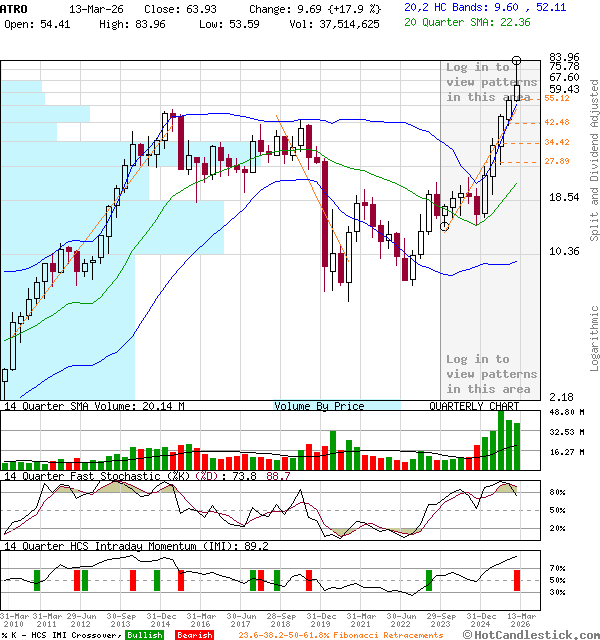Click the Volume By Price label
Image resolution: width=600 pixels, height=640 pixels.
click(319, 406)
